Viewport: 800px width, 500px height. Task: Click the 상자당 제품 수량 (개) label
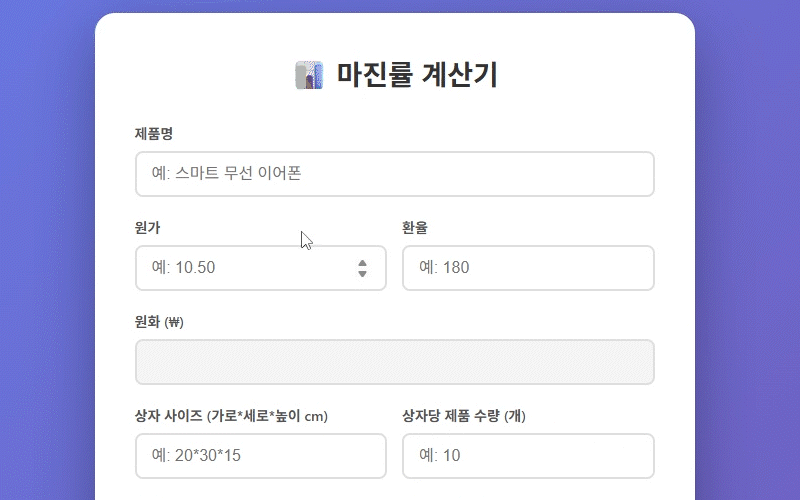464,416
